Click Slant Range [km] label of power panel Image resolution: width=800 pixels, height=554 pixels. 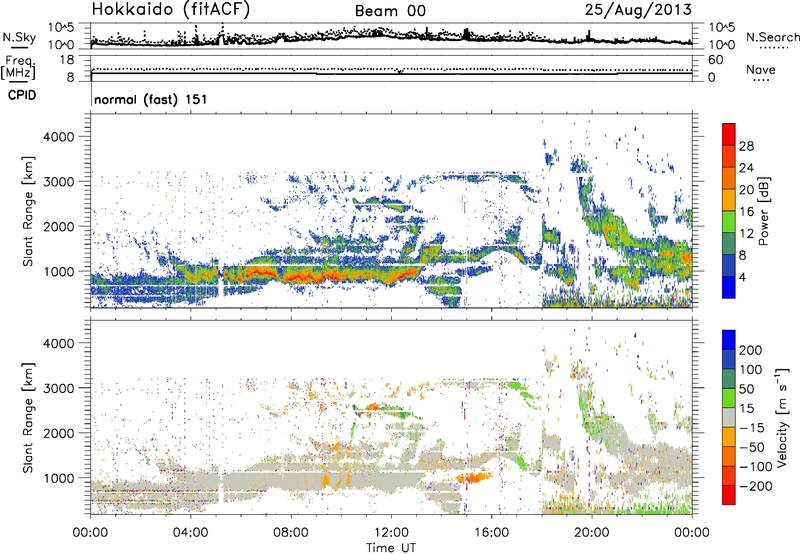(x=29, y=211)
